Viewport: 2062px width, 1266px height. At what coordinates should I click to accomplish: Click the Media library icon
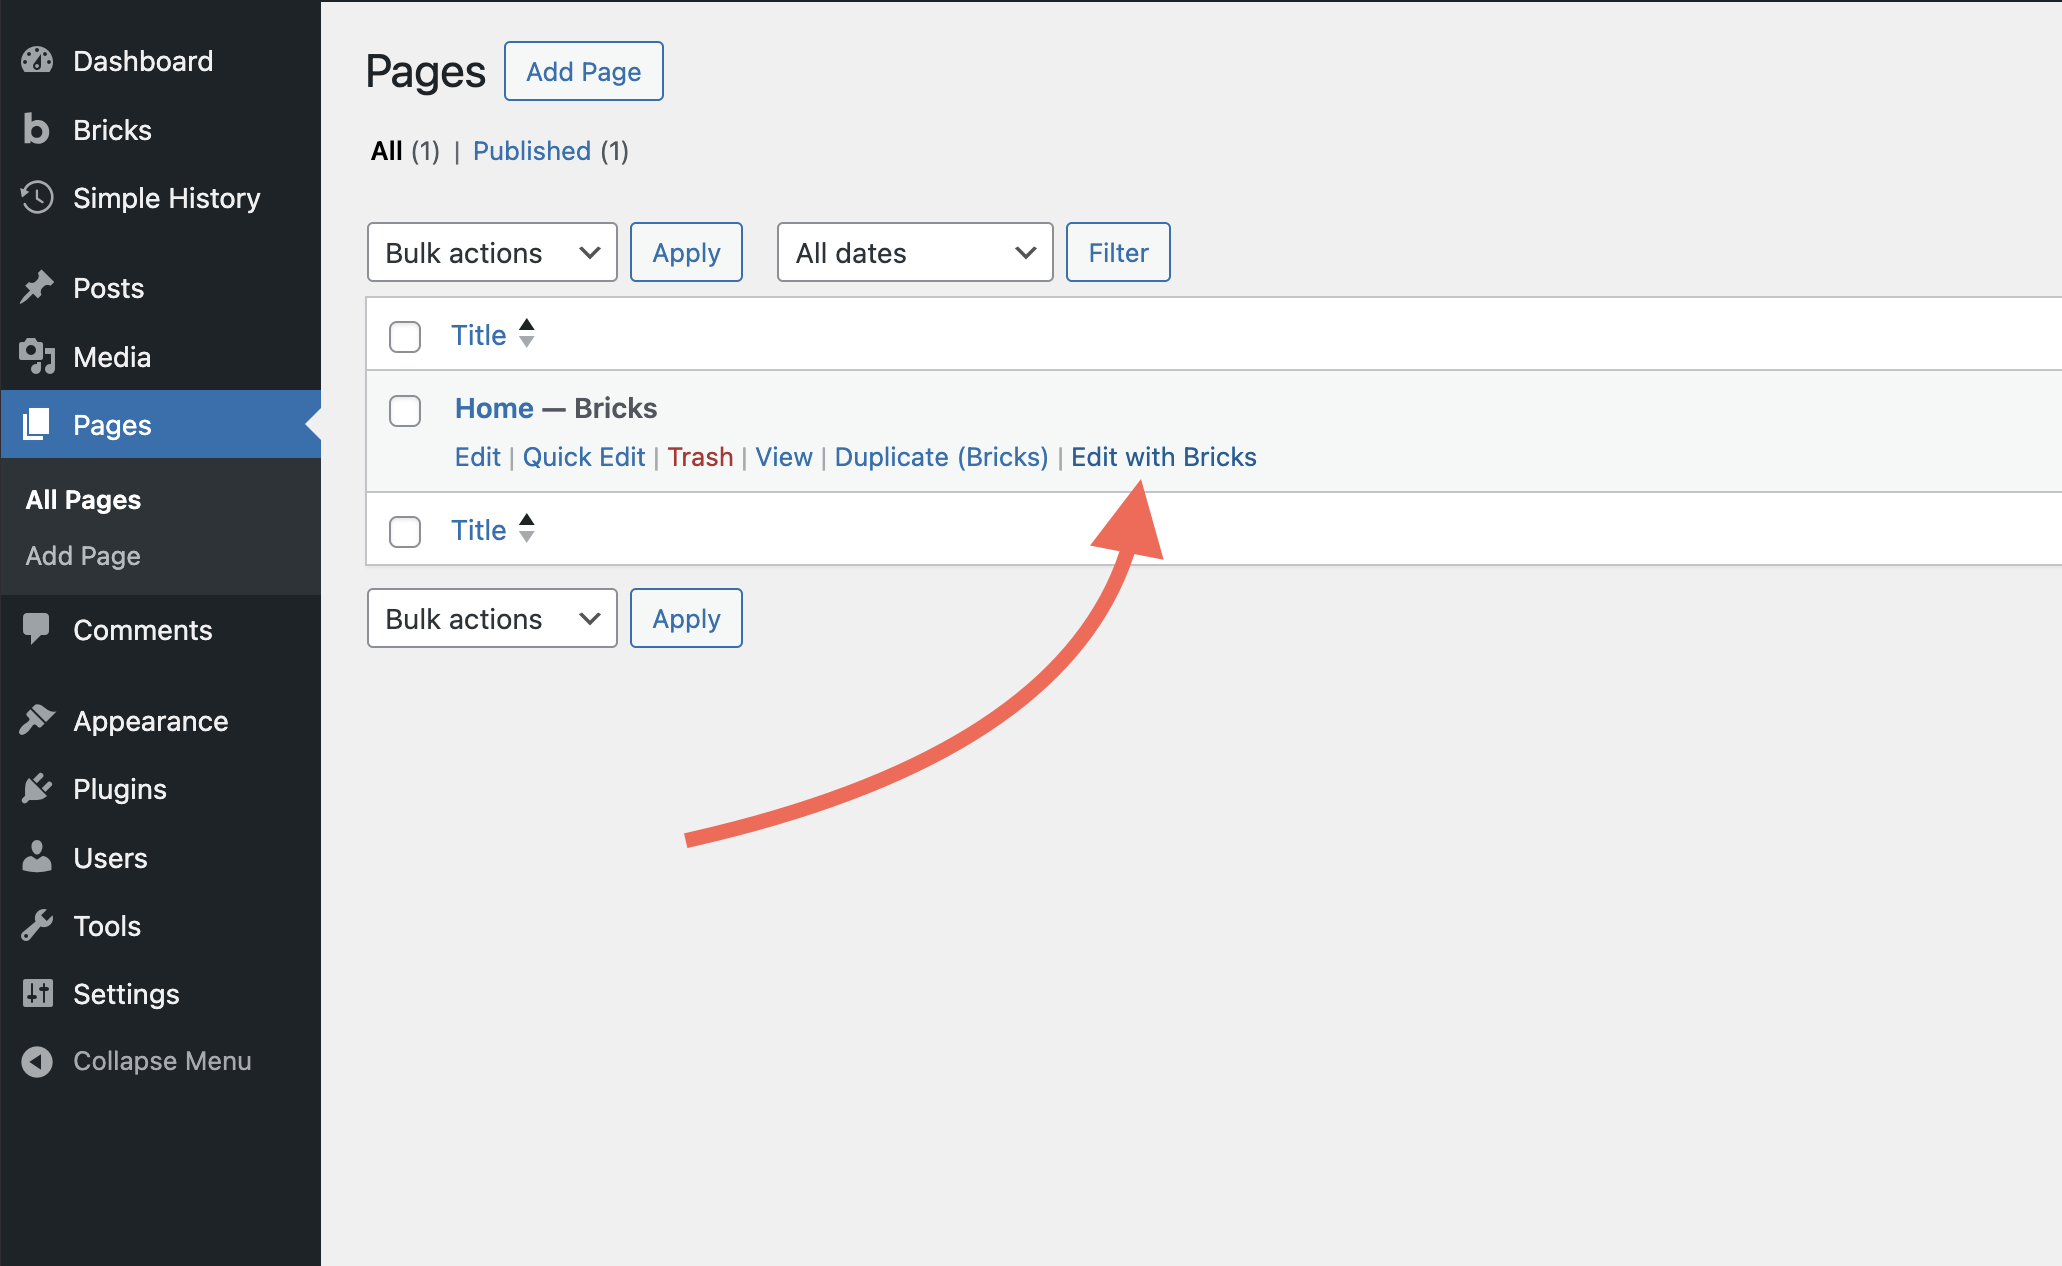[37, 357]
